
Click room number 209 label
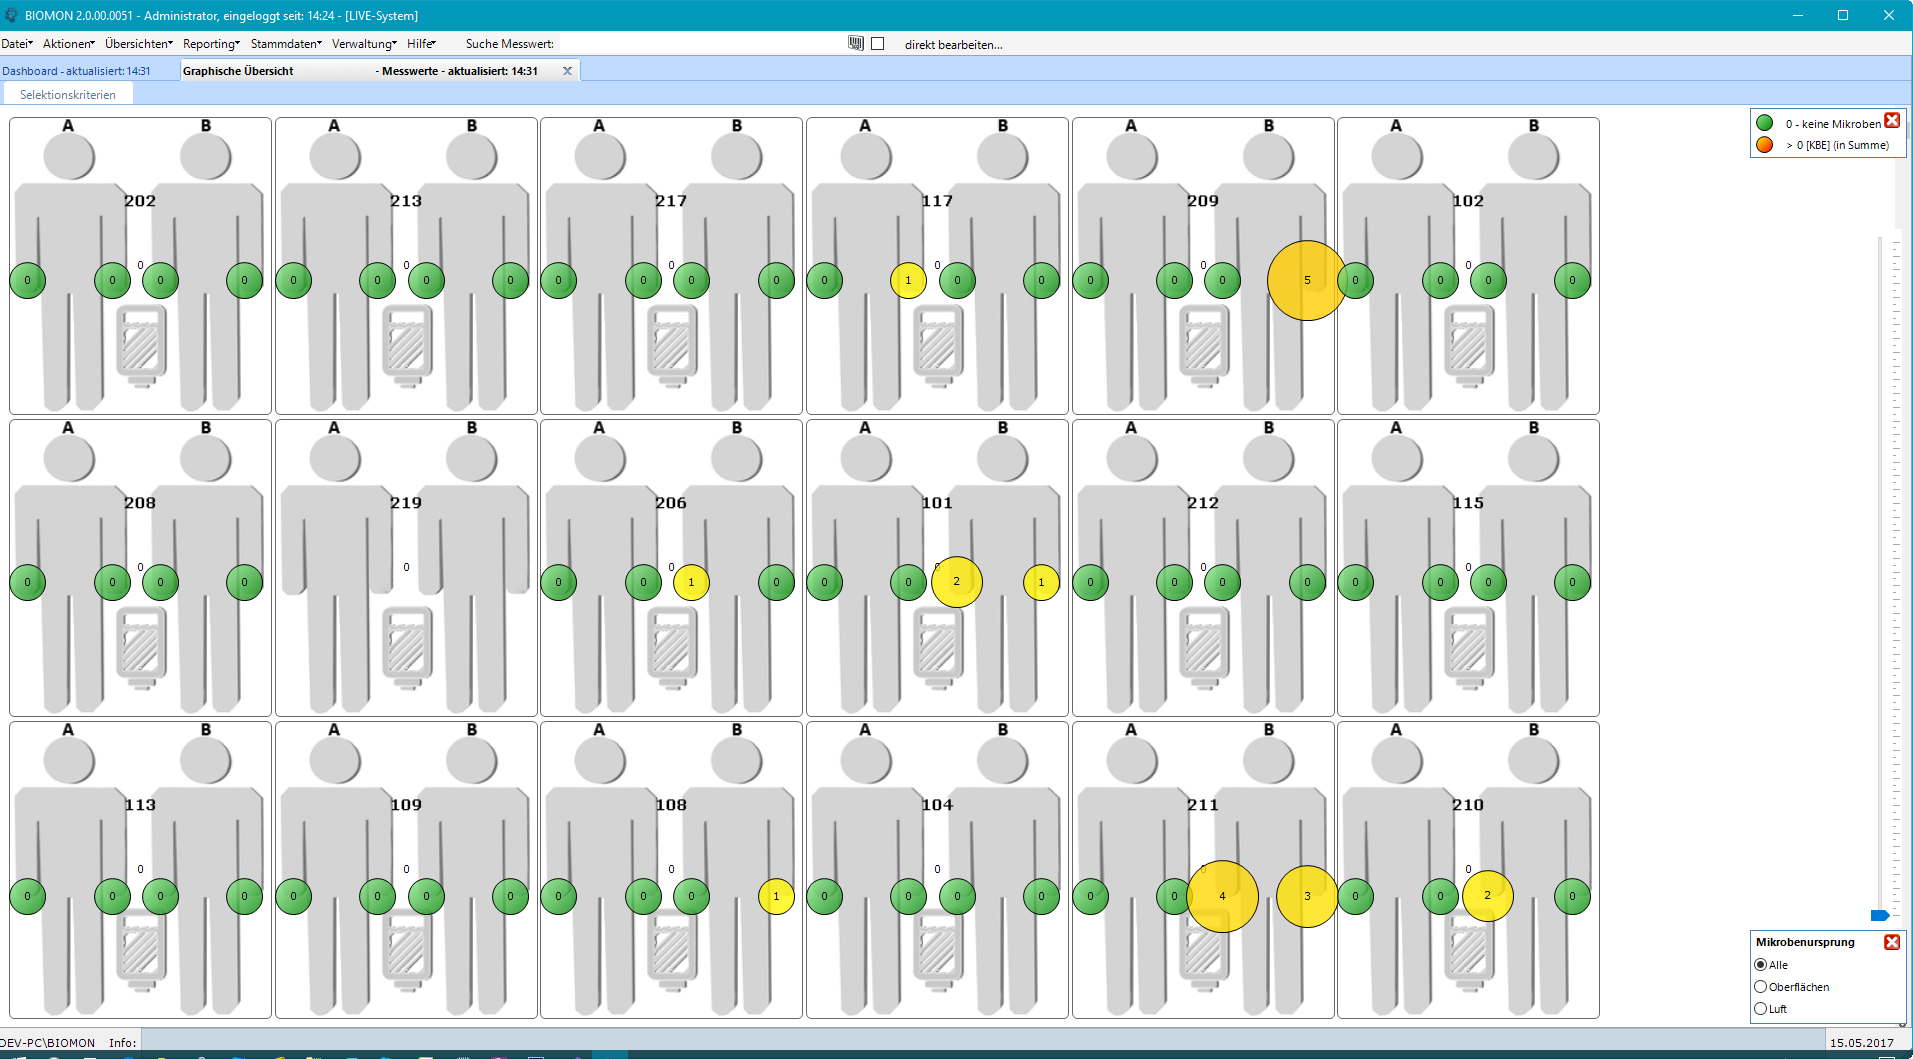click(1203, 200)
